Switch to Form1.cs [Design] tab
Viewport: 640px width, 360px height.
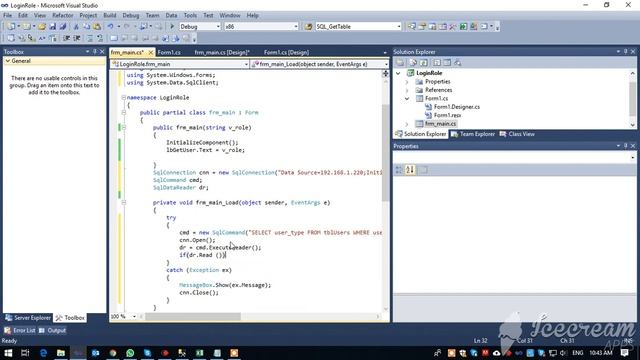coord(286,52)
